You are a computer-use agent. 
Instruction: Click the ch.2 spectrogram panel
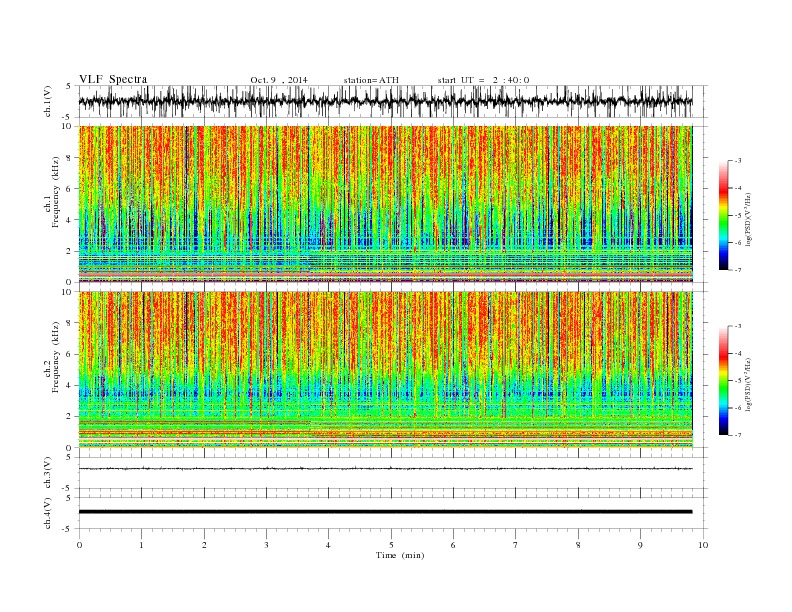[385, 369]
